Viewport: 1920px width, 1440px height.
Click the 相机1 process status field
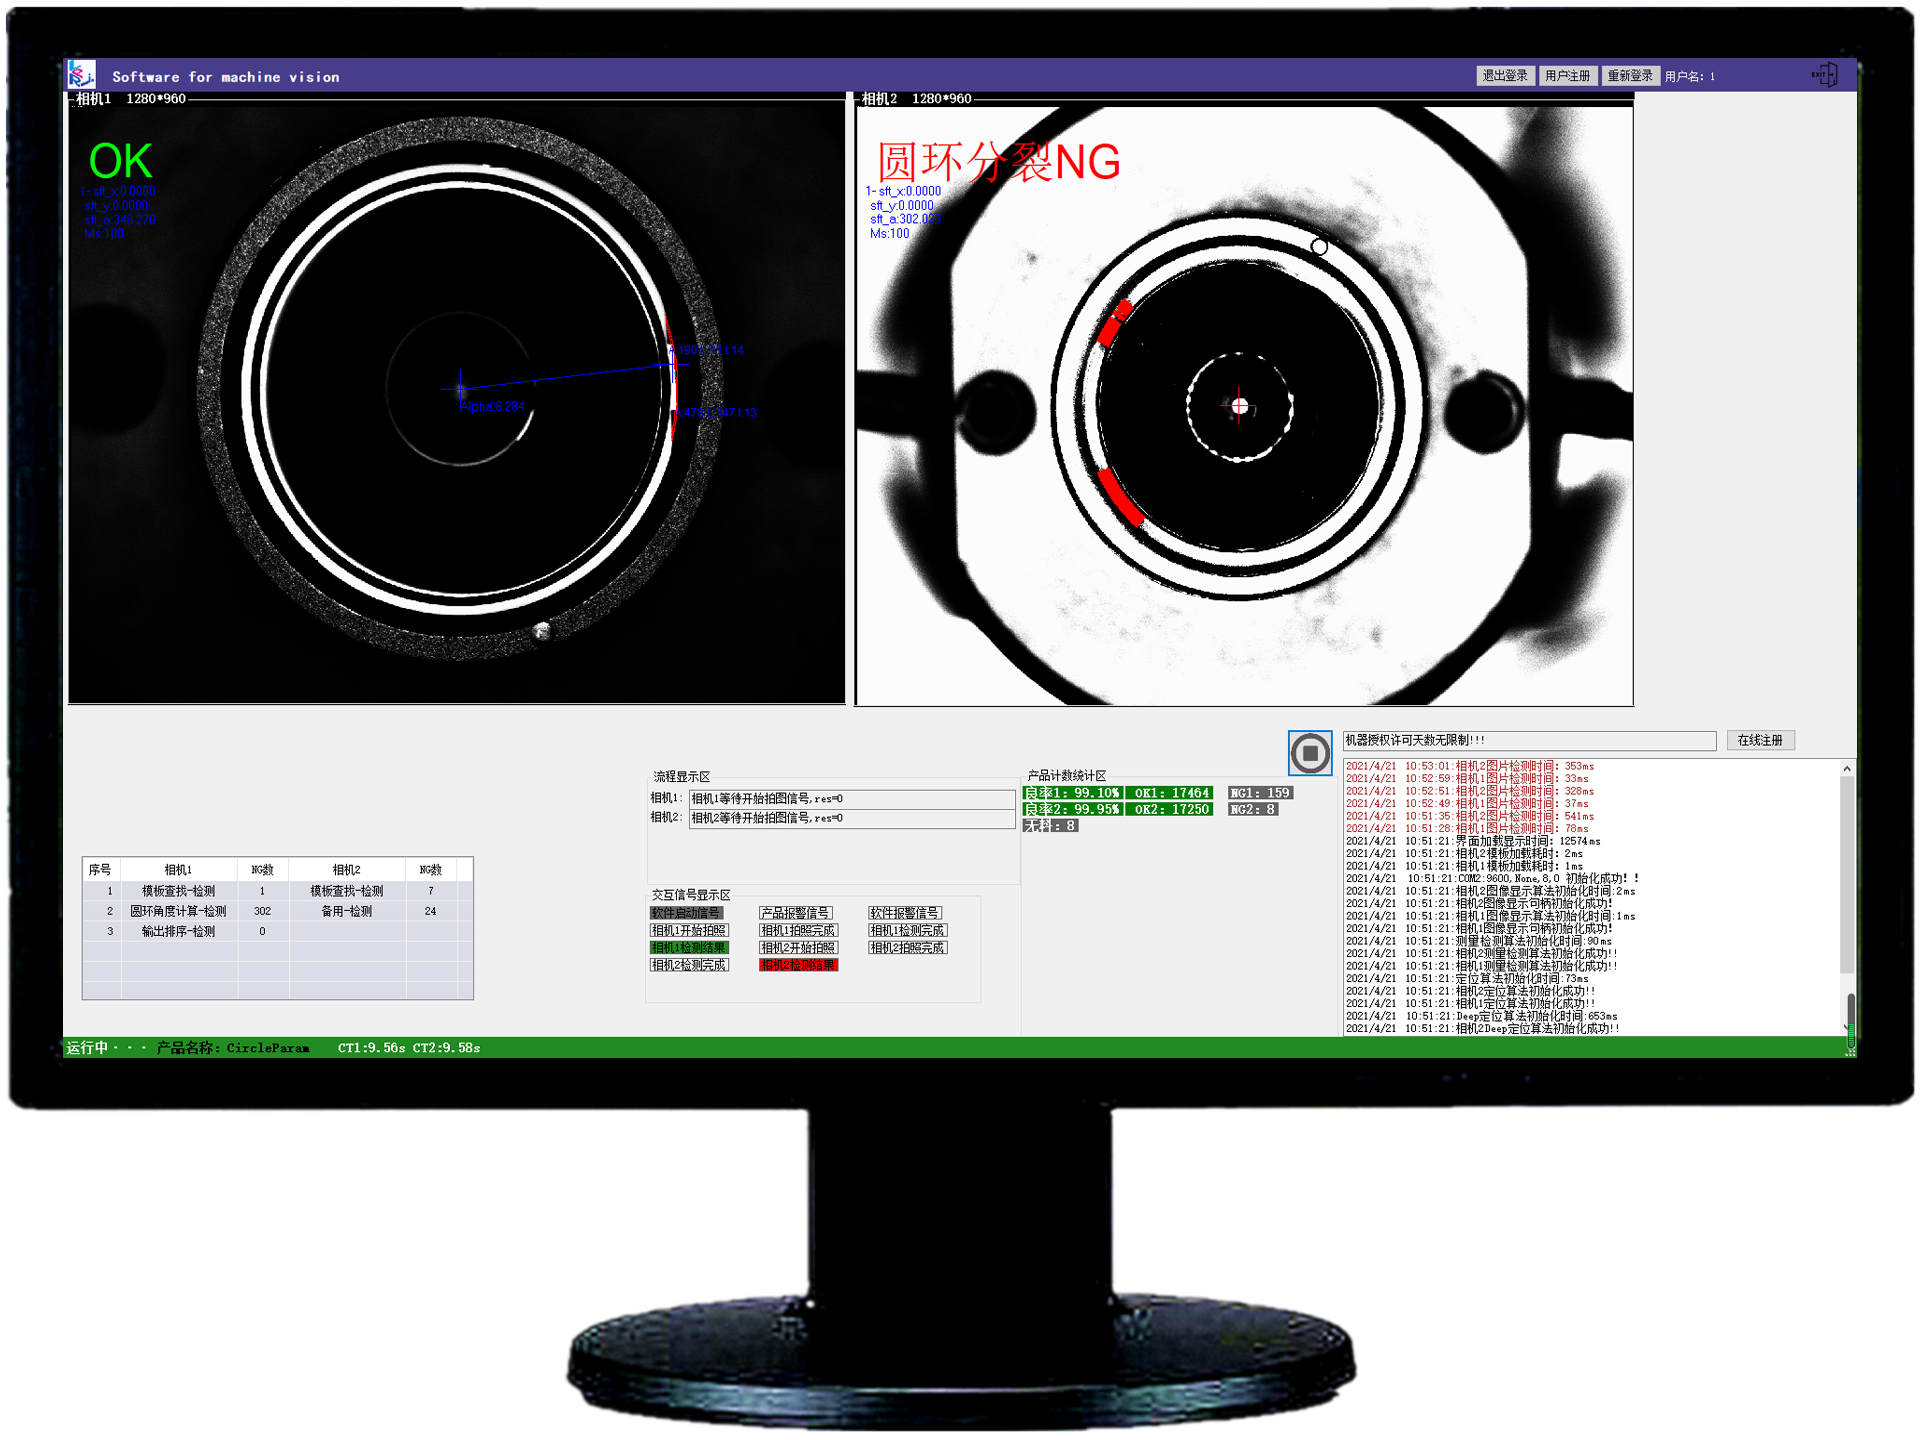pyautogui.click(x=851, y=799)
